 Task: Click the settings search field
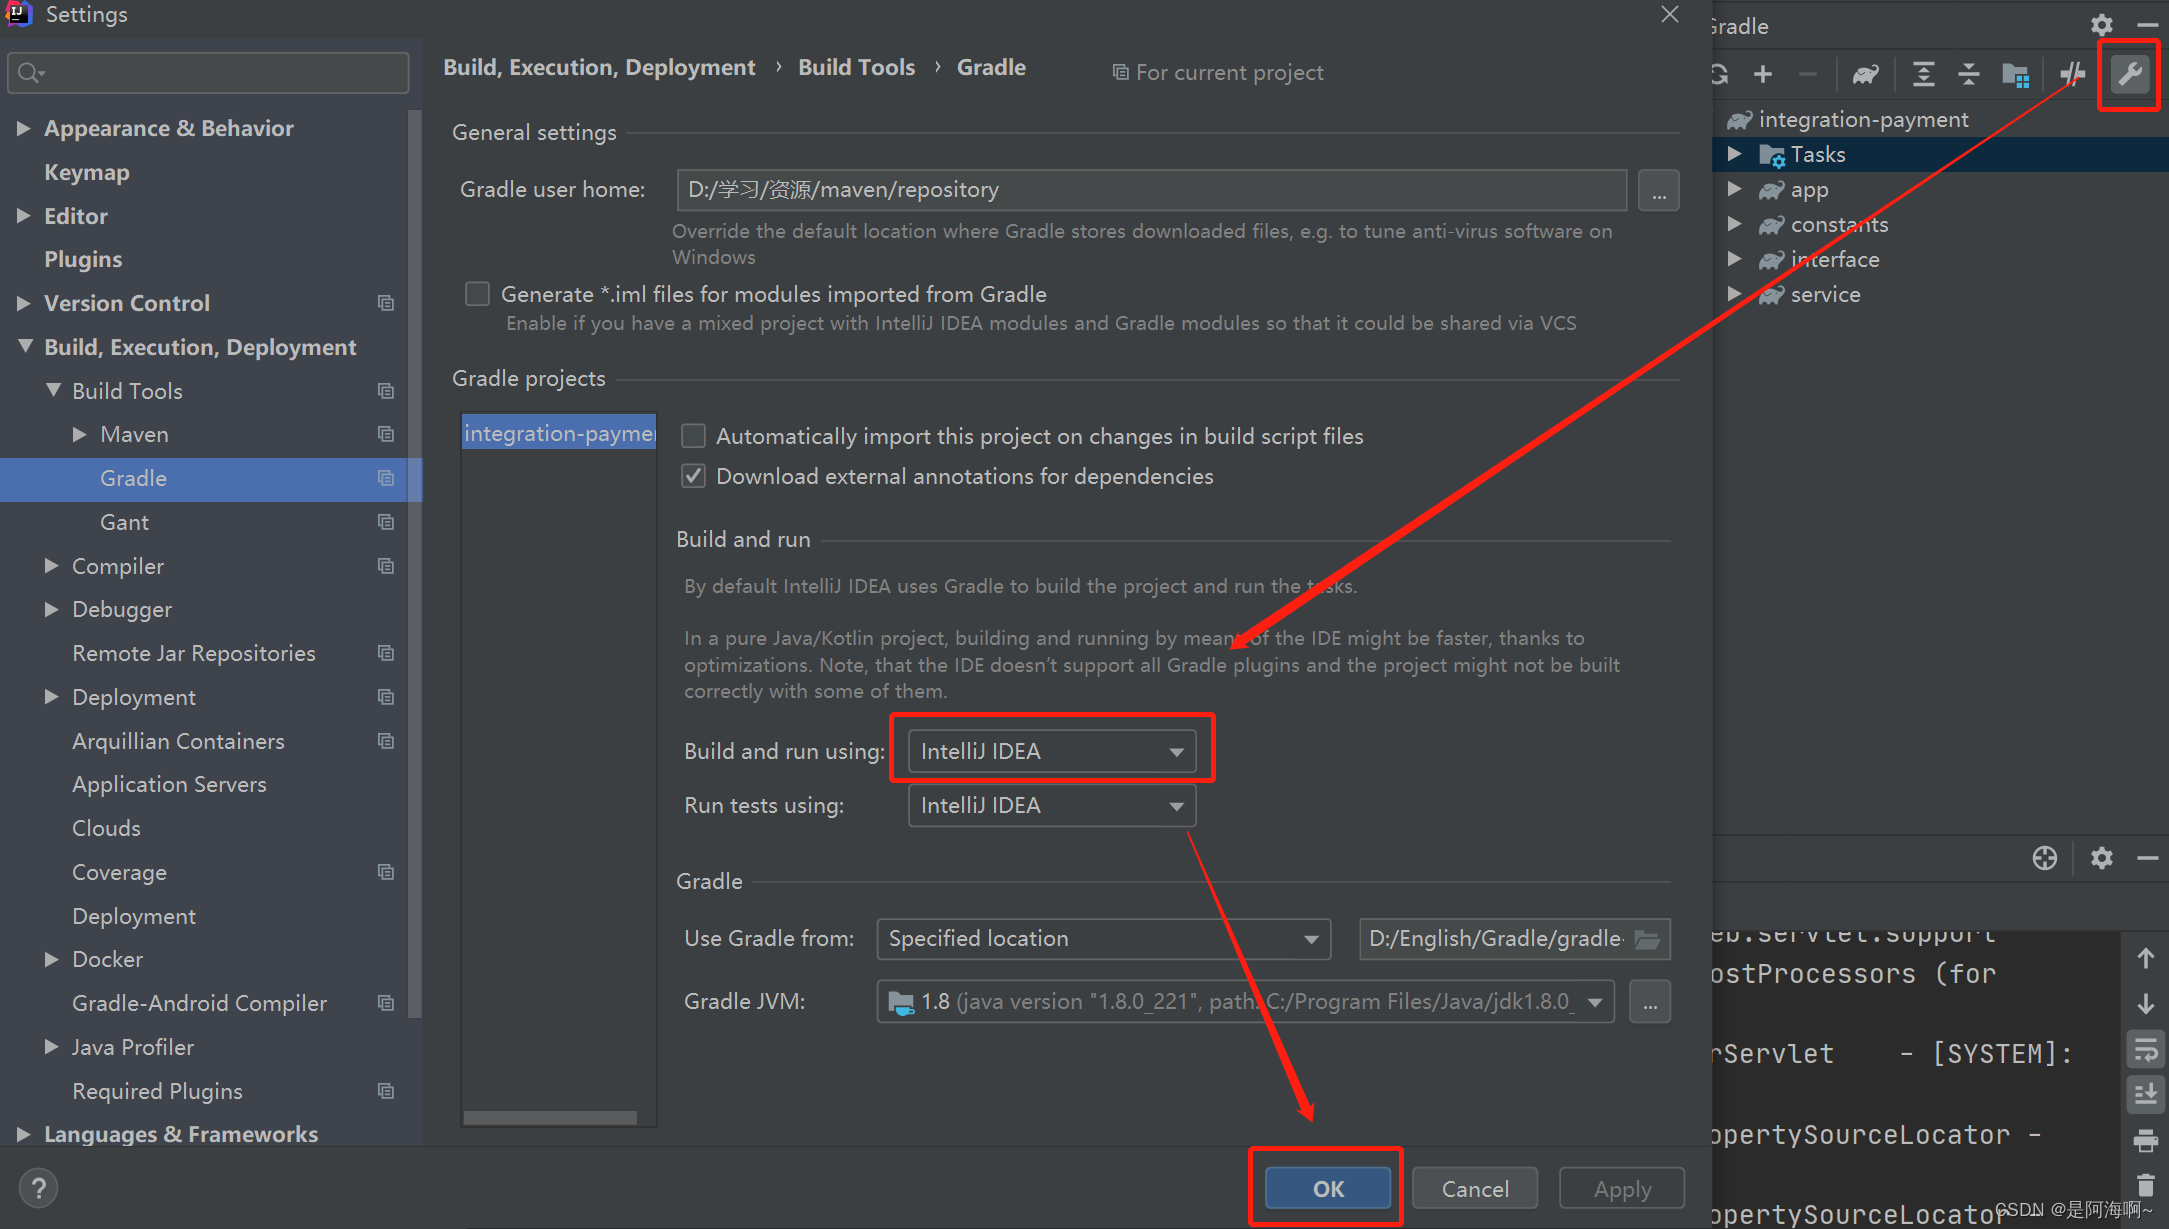pos(210,73)
